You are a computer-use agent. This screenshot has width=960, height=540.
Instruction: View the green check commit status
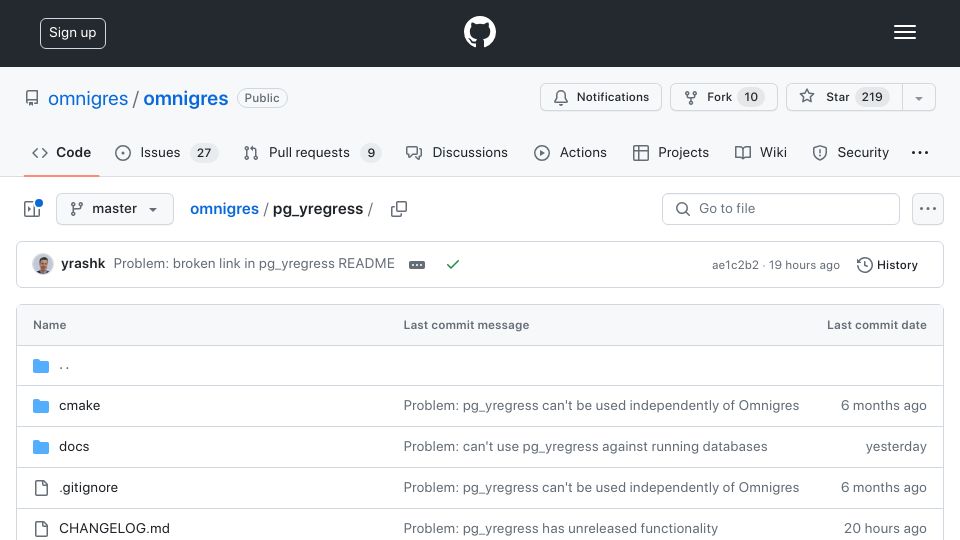(452, 264)
